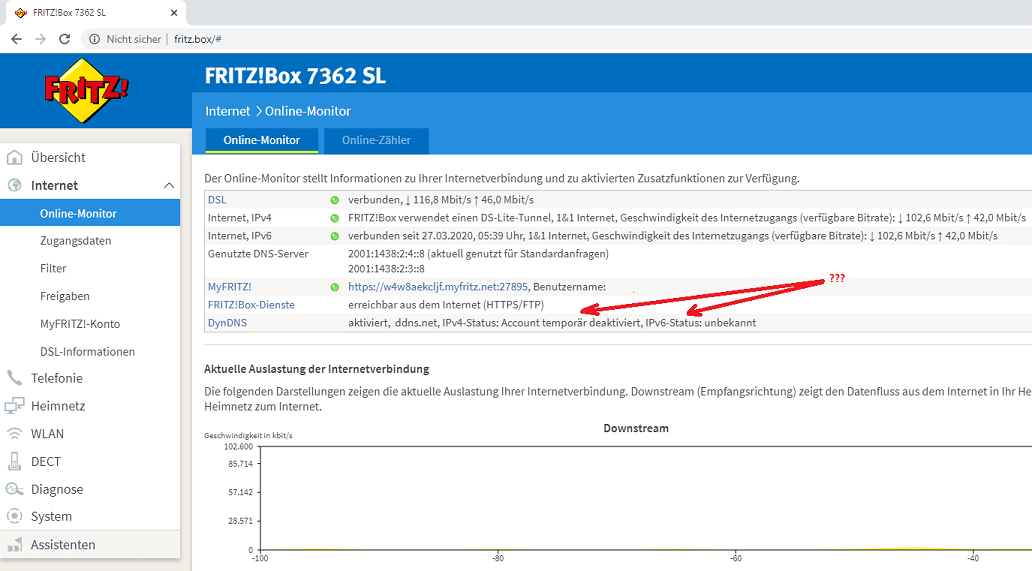The height and width of the screenshot is (571, 1032).
Task: Click the FRITZ!Box-Dienste link
Action: [x=251, y=305]
